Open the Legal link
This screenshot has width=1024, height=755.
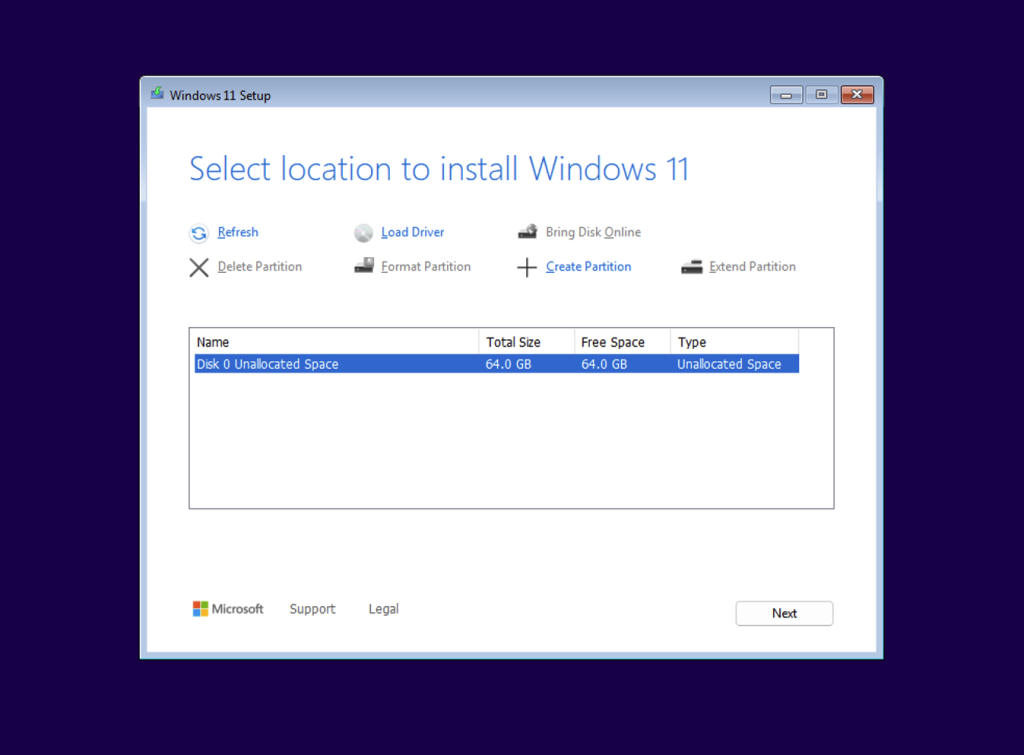(383, 609)
